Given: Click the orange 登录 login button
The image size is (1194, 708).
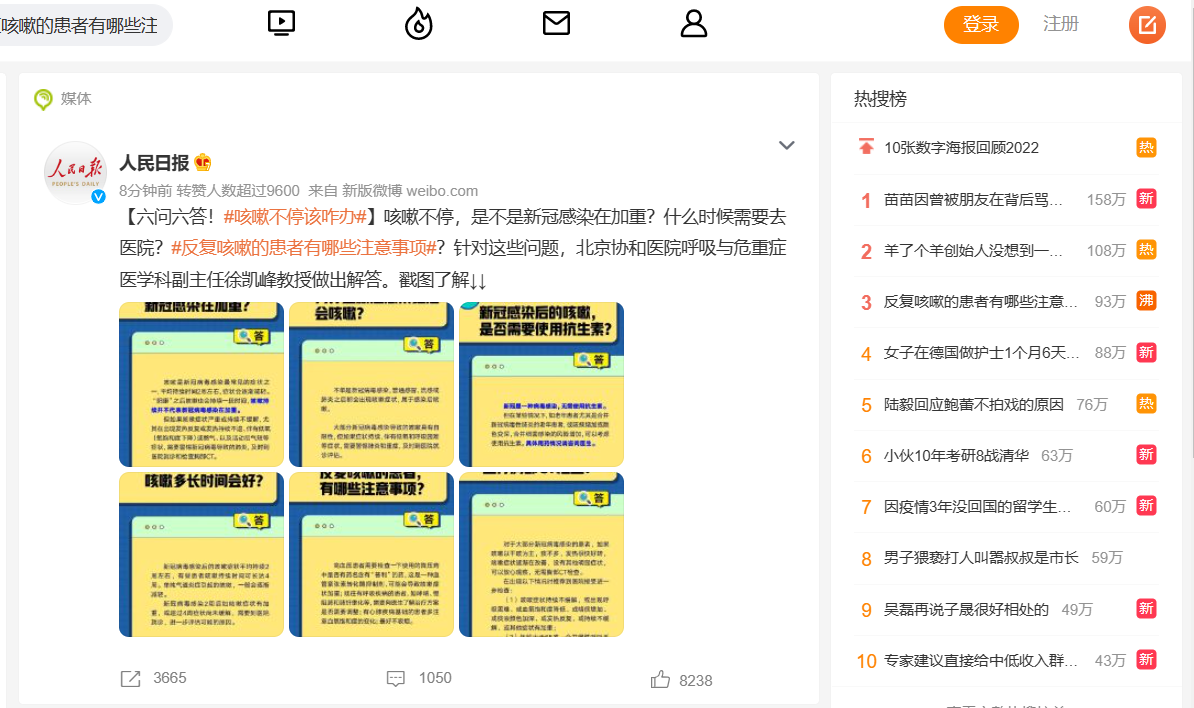Looking at the screenshot, I should [x=981, y=24].
